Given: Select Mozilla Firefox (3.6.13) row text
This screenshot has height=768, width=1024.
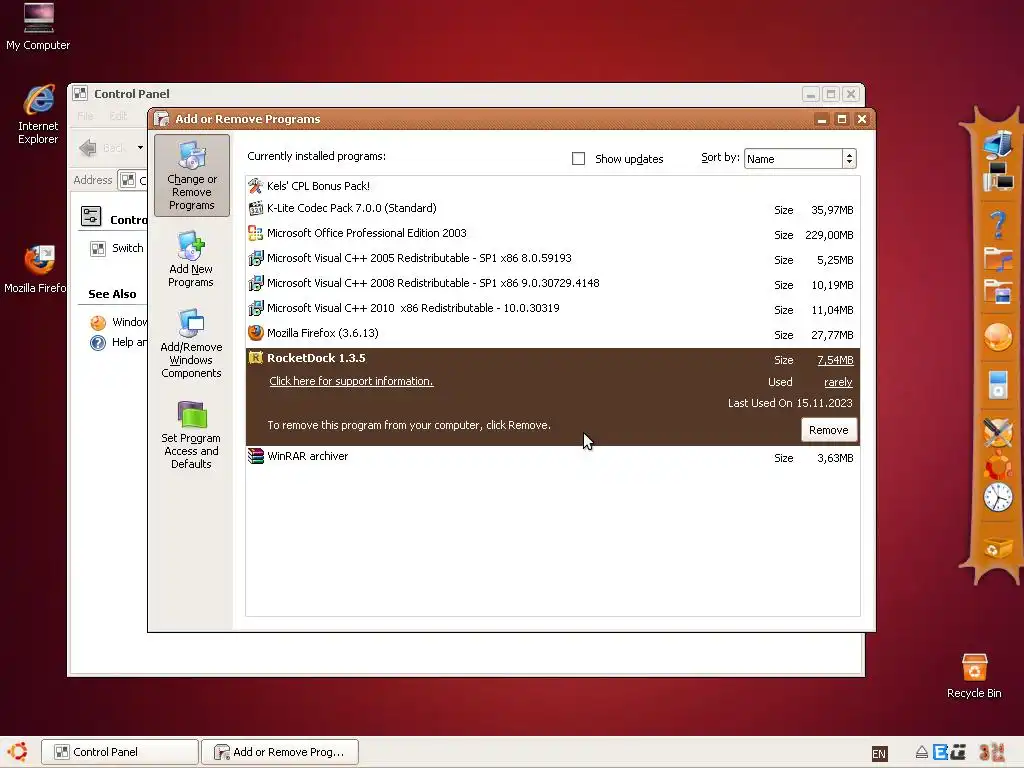Looking at the screenshot, I should [x=323, y=333].
